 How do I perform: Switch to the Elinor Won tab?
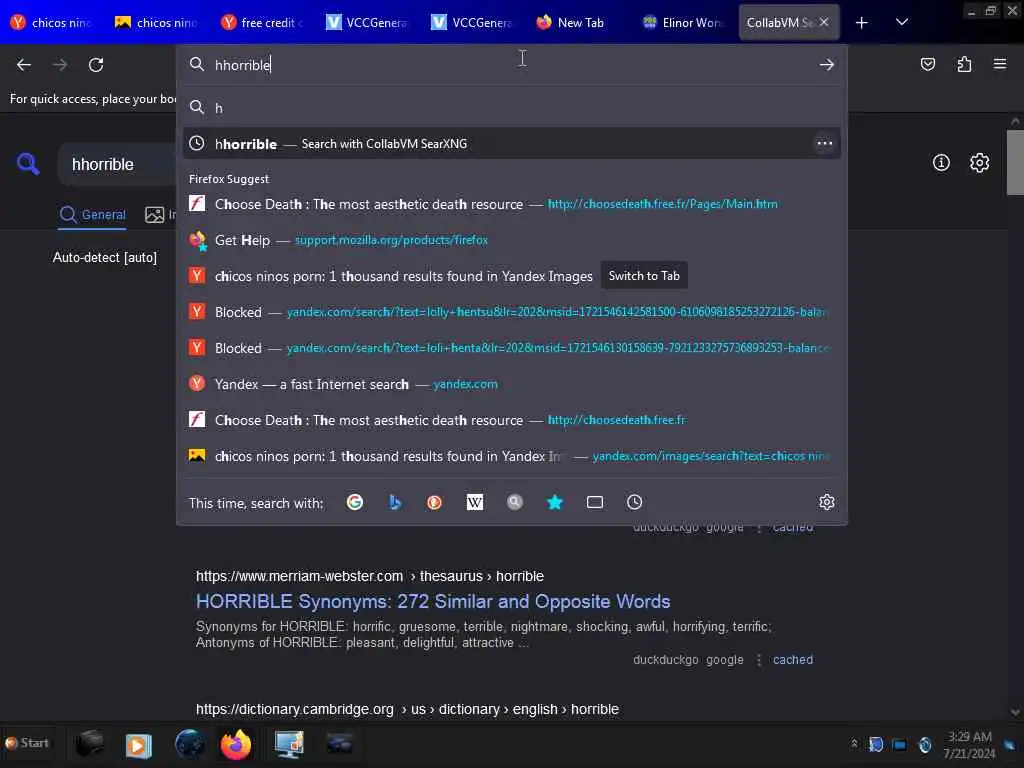(682, 22)
